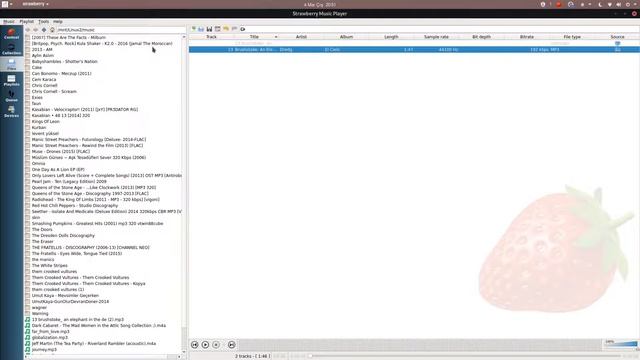
Task: Go to home folder in file browser
Action: (x=52, y=30)
